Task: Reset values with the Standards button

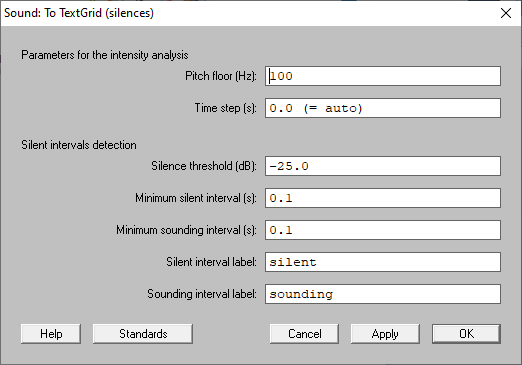Action: coord(143,334)
